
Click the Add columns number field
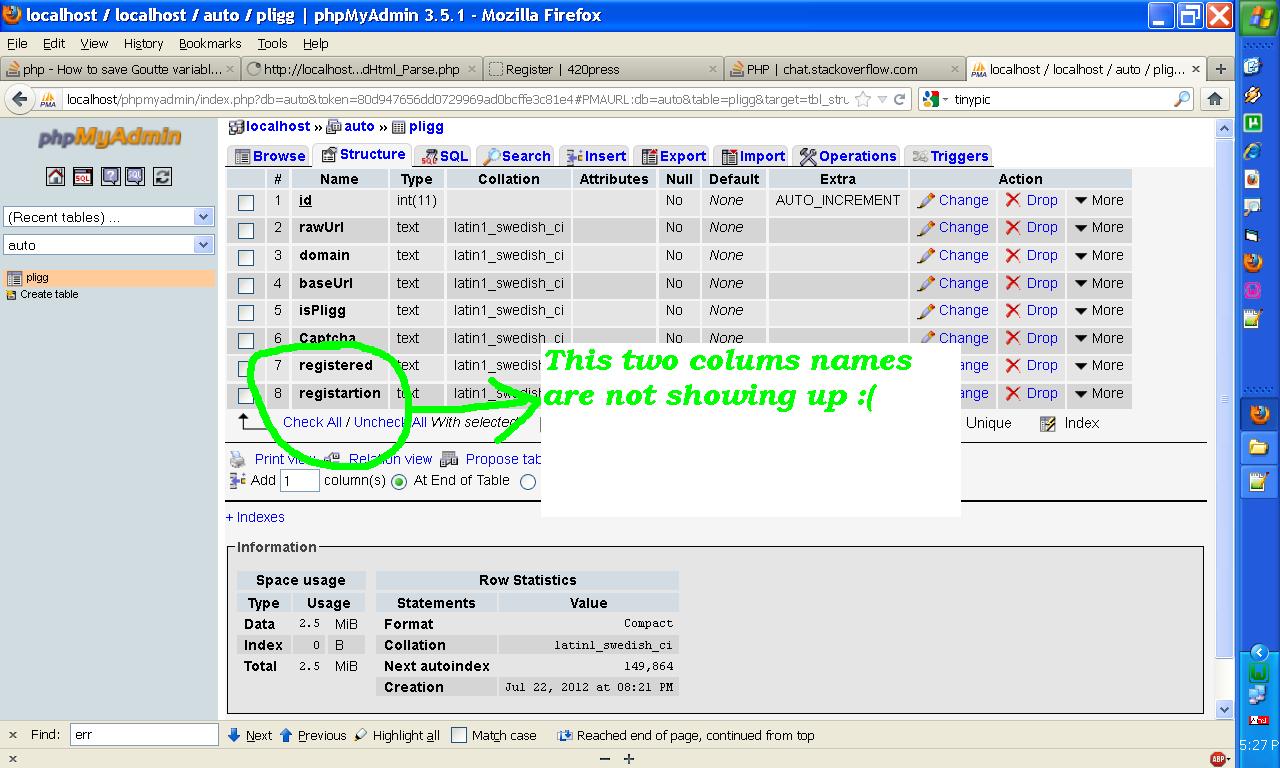pyautogui.click(x=299, y=481)
